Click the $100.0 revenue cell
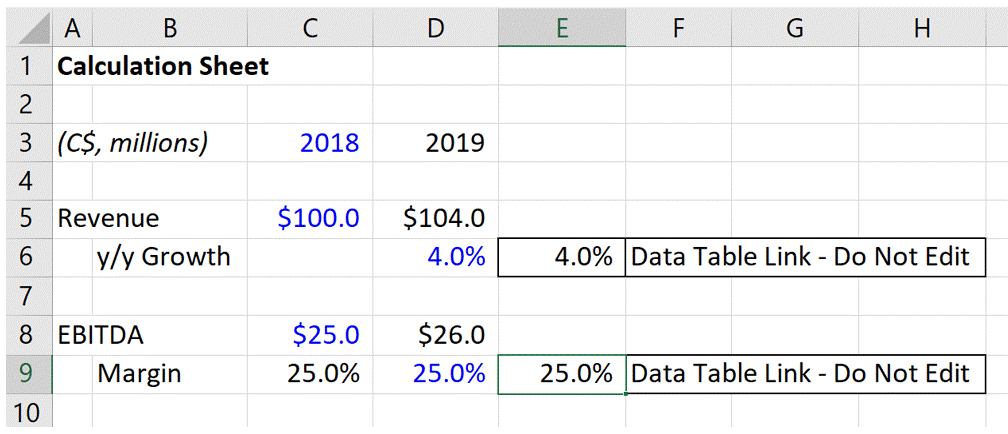 (x=319, y=218)
